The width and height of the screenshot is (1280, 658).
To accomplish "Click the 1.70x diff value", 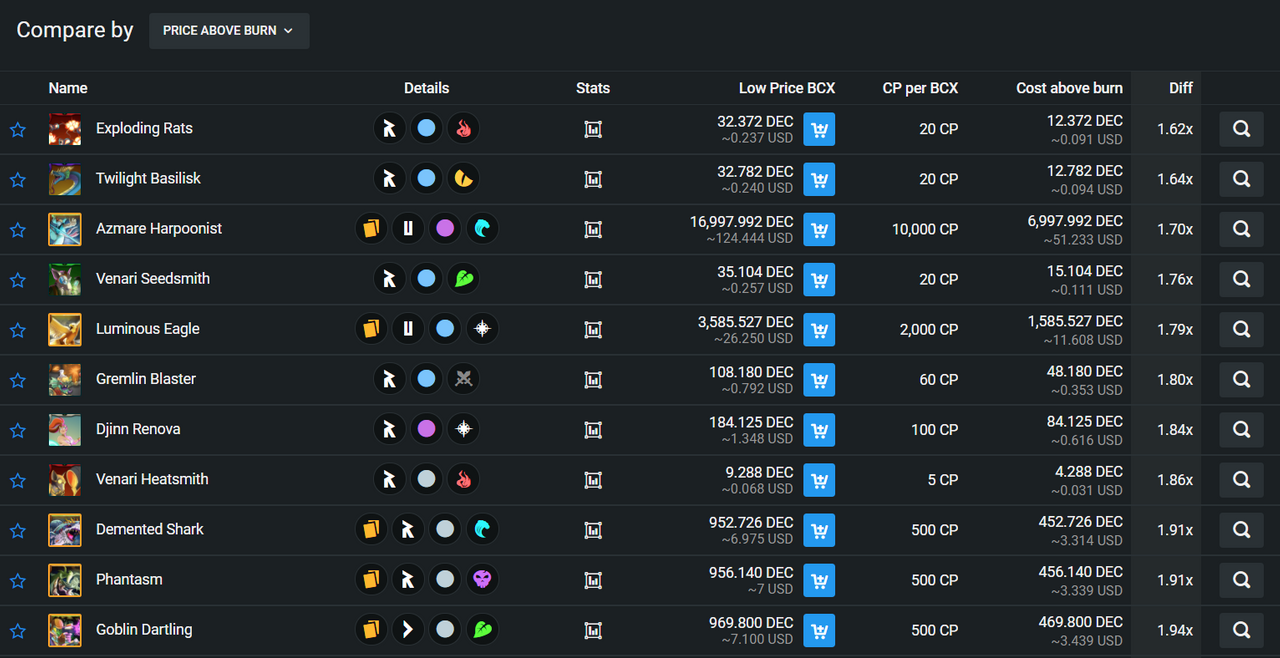I will (1175, 229).
